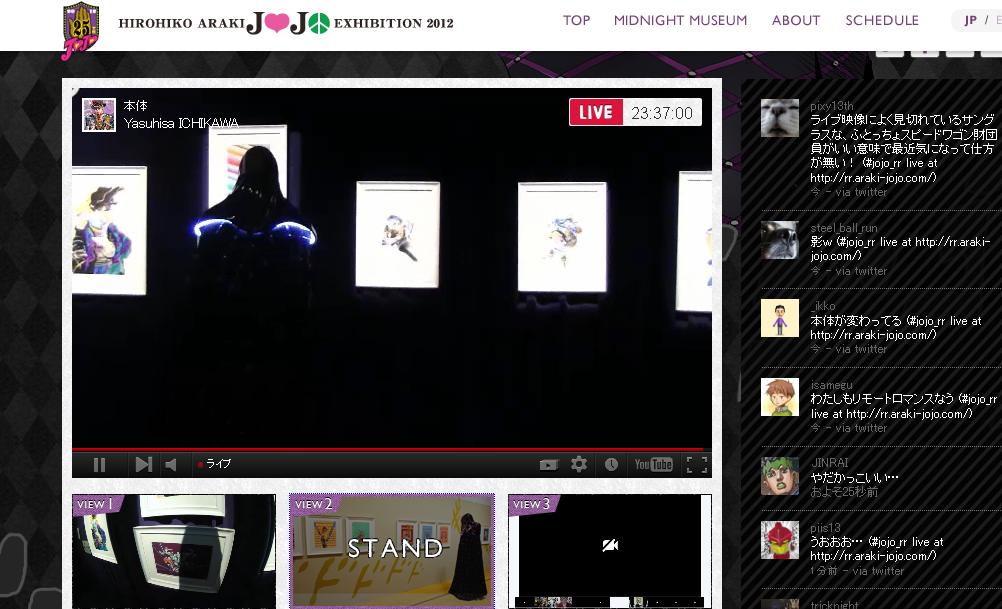Click '1分前 - via twitter' under piis13's tweet

857,571
